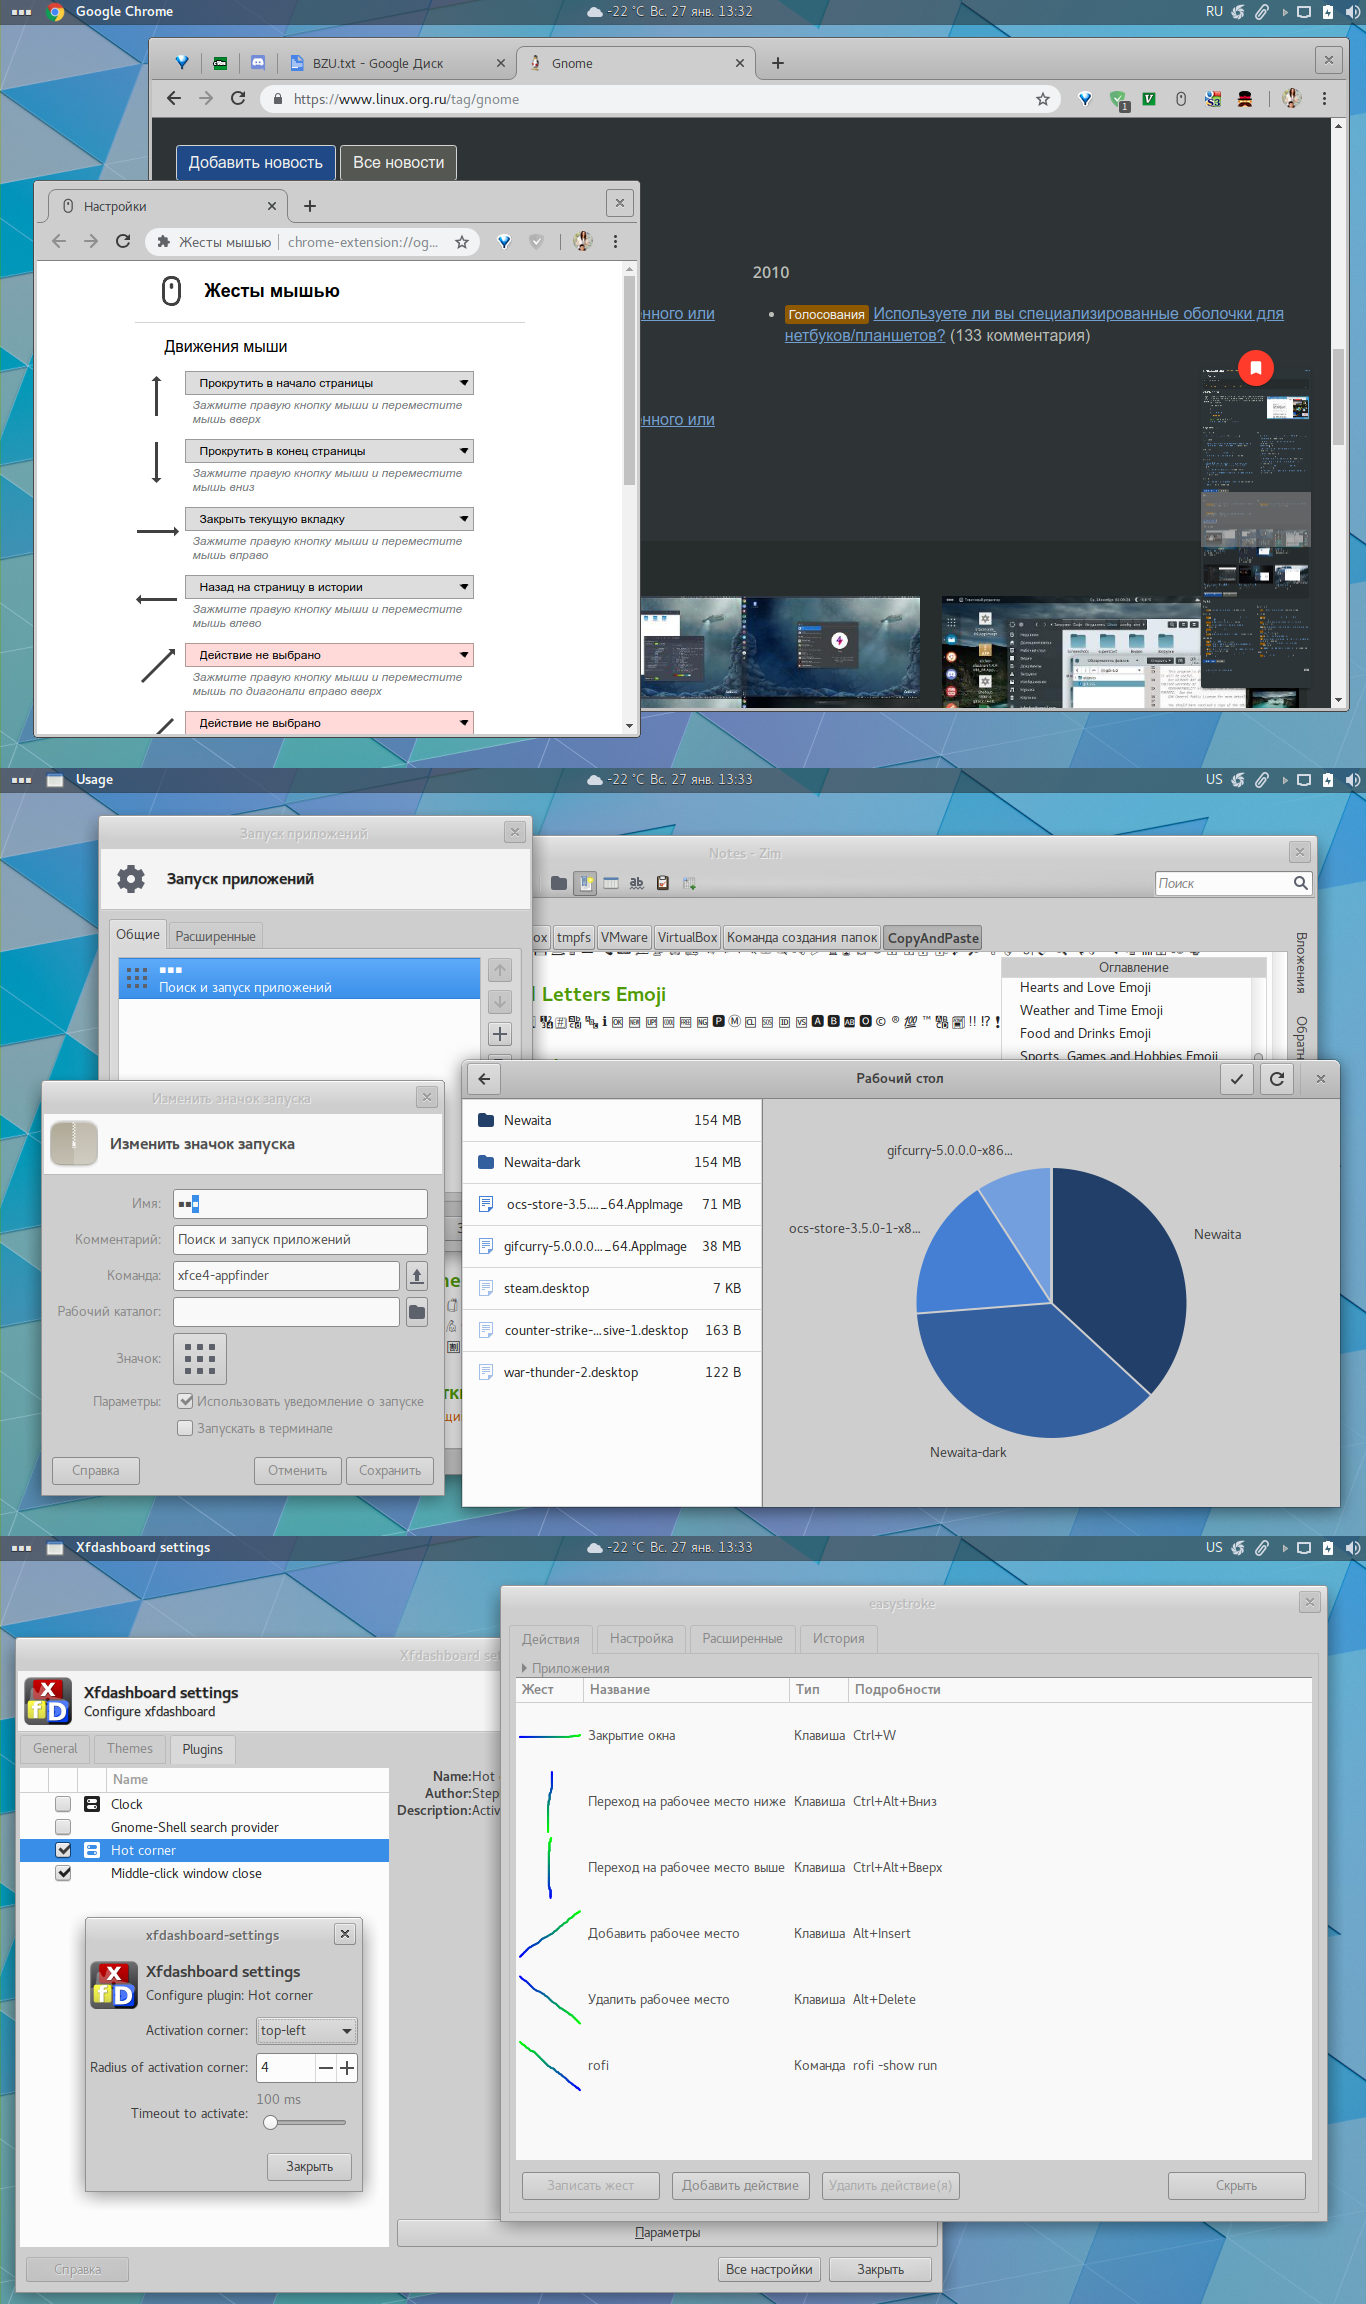Toggle 'Запускать в терминале' checkbox

click(x=185, y=1428)
